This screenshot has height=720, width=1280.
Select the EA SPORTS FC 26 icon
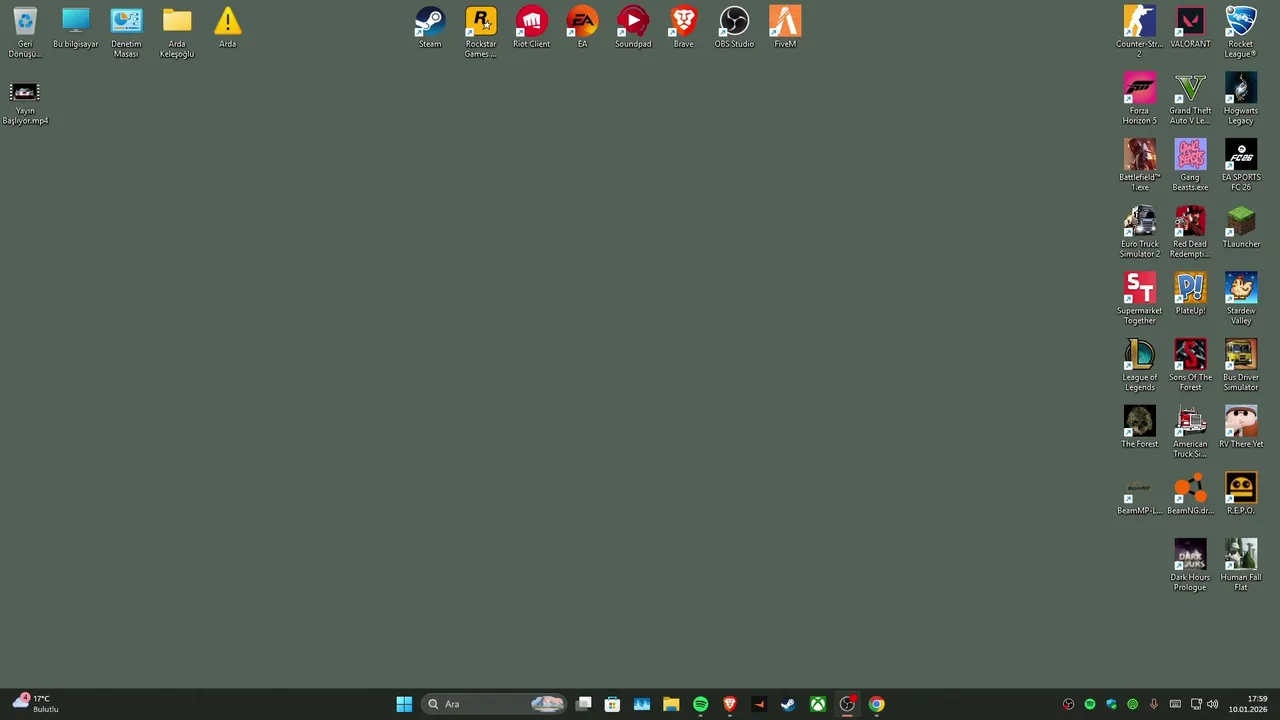tap(1241, 165)
